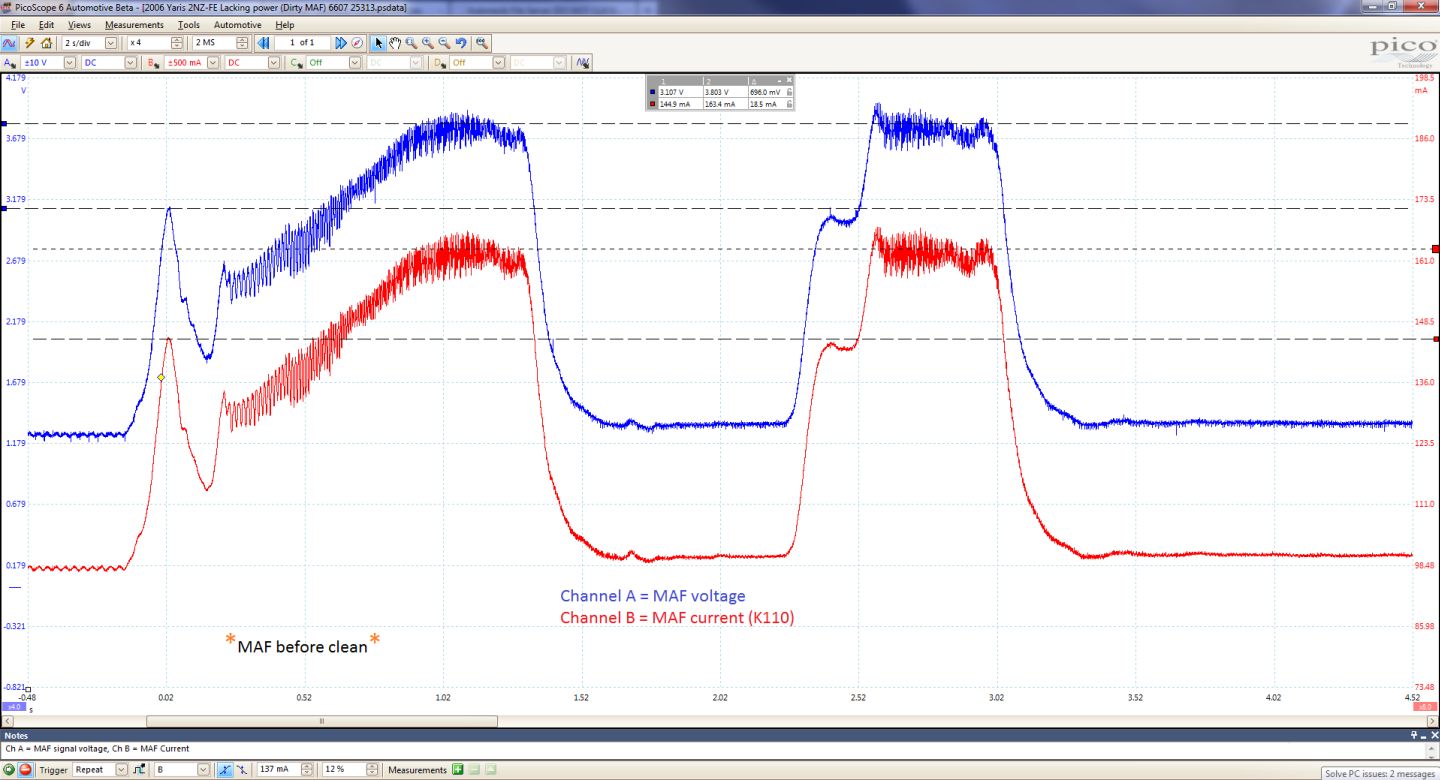Select the Scope mode icon

pos(9,43)
